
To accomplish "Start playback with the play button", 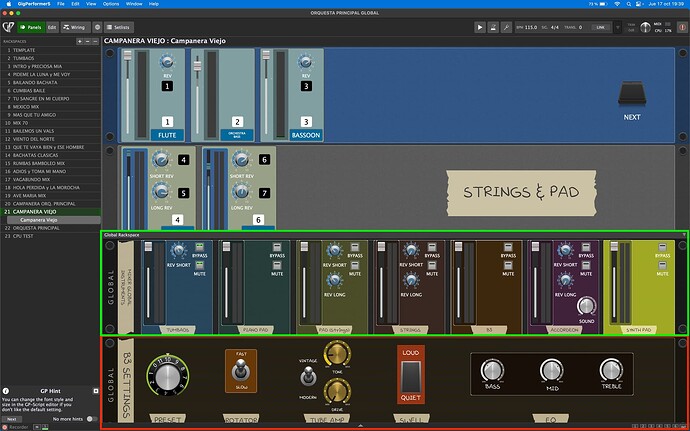I will point(480,27).
